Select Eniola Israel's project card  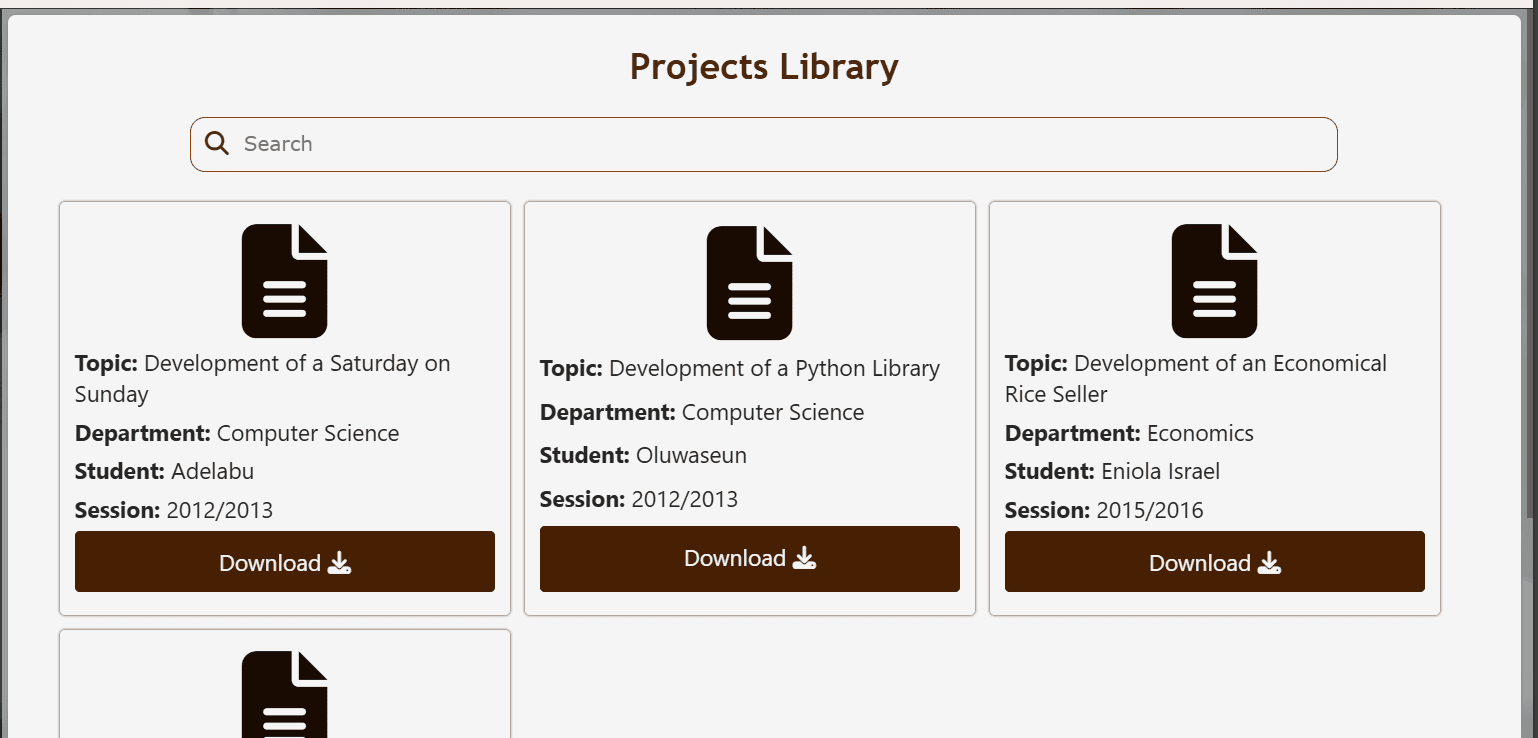[1213, 405]
